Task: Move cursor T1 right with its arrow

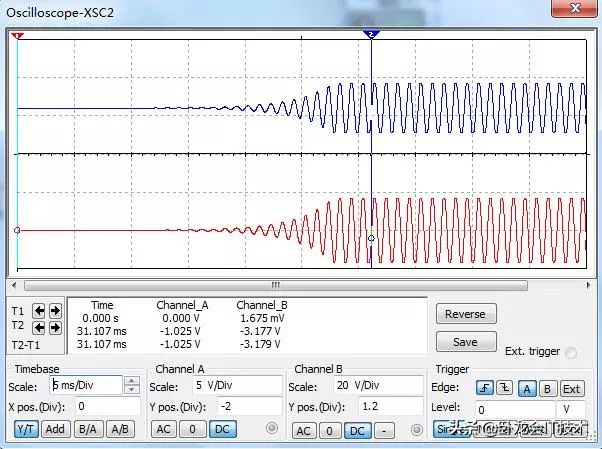Action: click(55, 311)
